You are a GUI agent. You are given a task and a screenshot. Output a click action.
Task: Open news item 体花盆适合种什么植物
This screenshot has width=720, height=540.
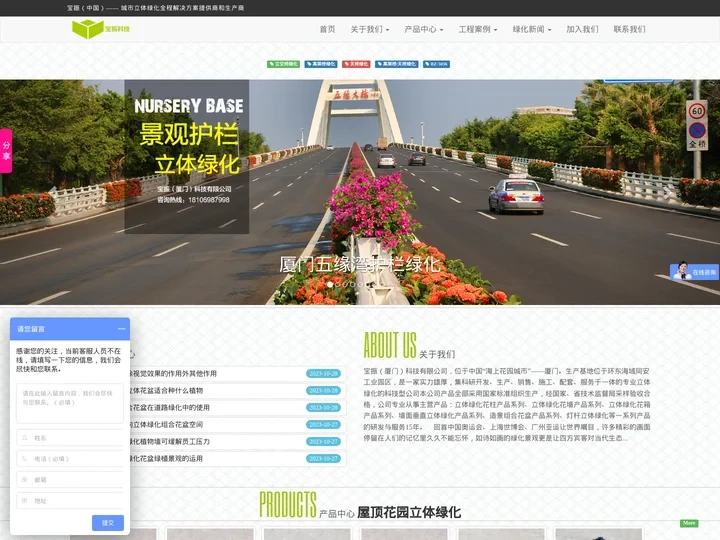pyautogui.click(x=166, y=390)
